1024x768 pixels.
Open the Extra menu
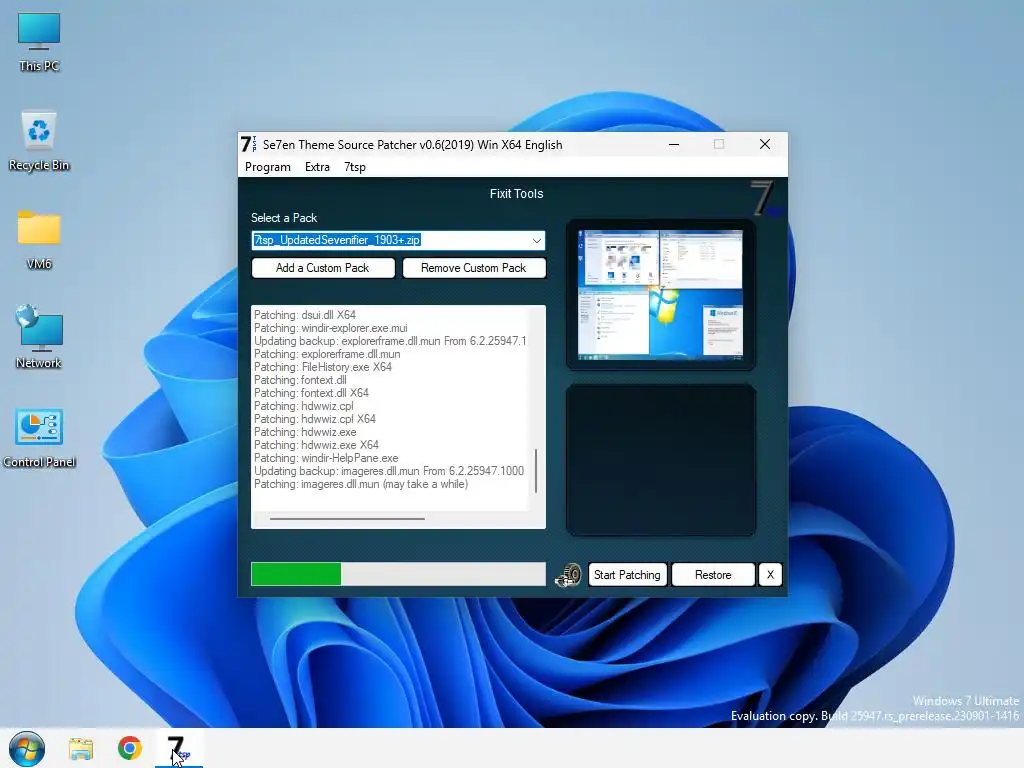tap(317, 167)
